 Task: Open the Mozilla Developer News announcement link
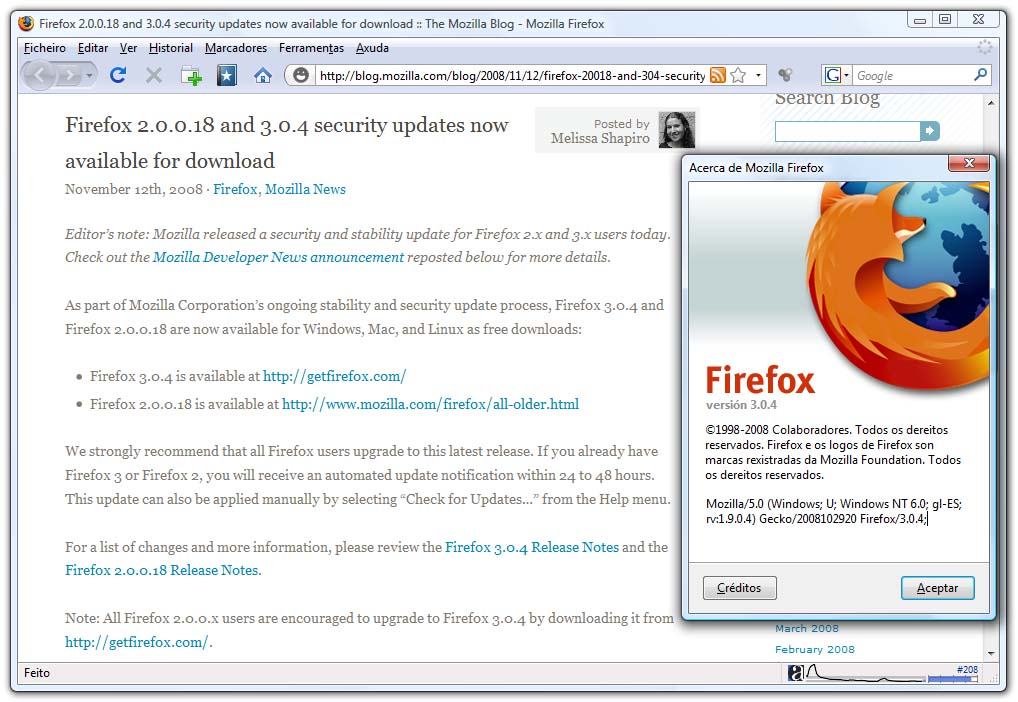(x=278, y=257)
